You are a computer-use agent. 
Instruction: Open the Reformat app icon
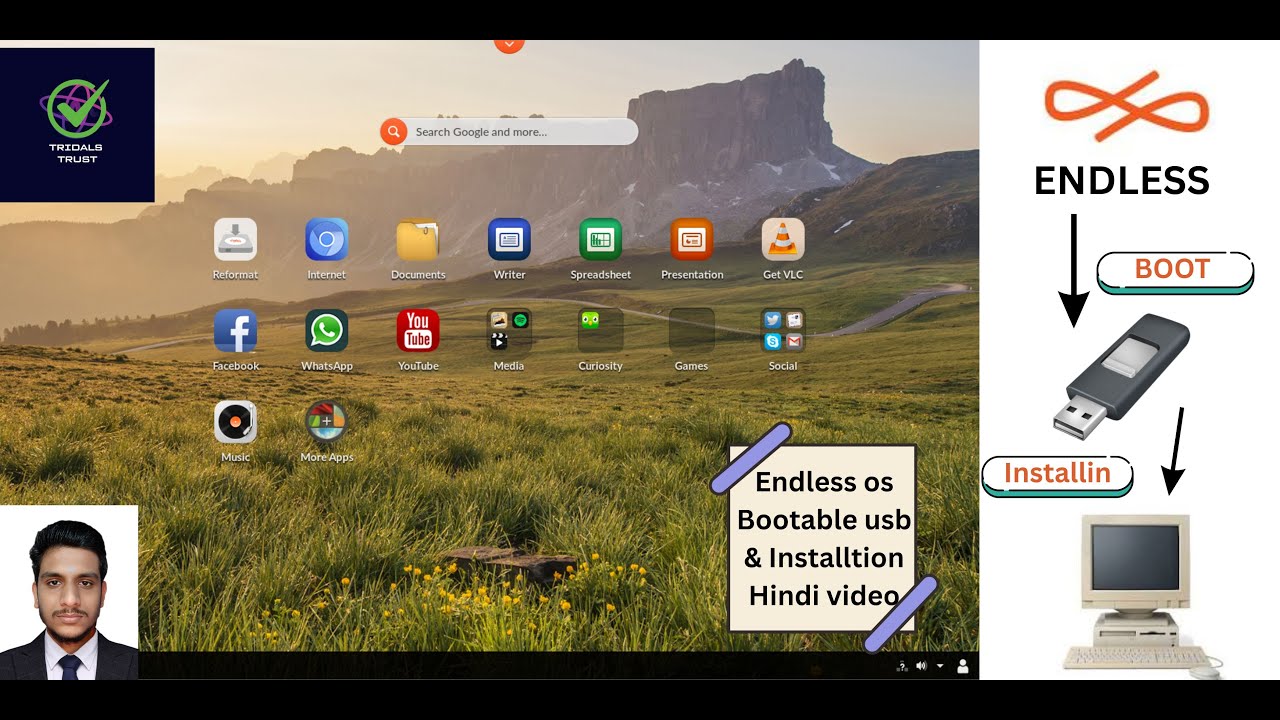235,240
